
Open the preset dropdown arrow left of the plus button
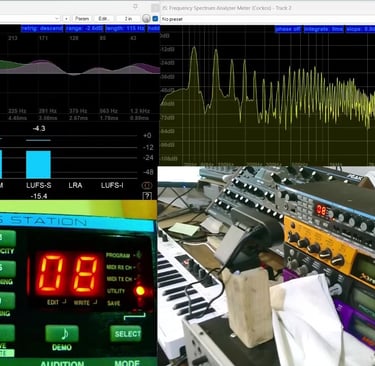click(57, 19)
